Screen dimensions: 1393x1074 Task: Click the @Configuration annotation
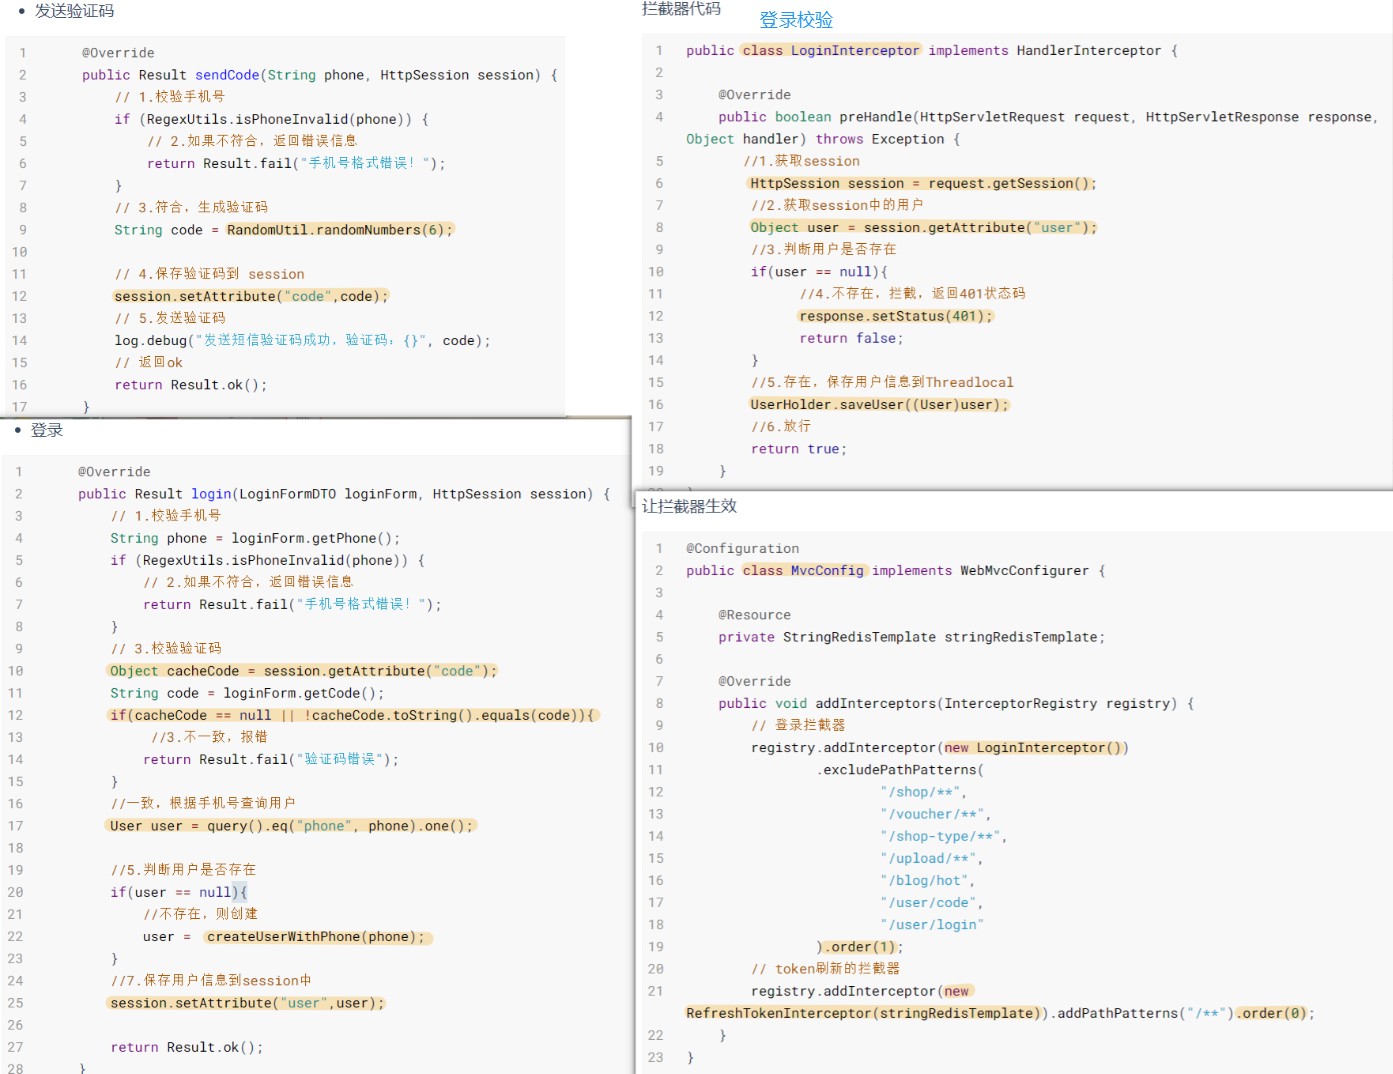pyautogui.click(x=743, y=549)
